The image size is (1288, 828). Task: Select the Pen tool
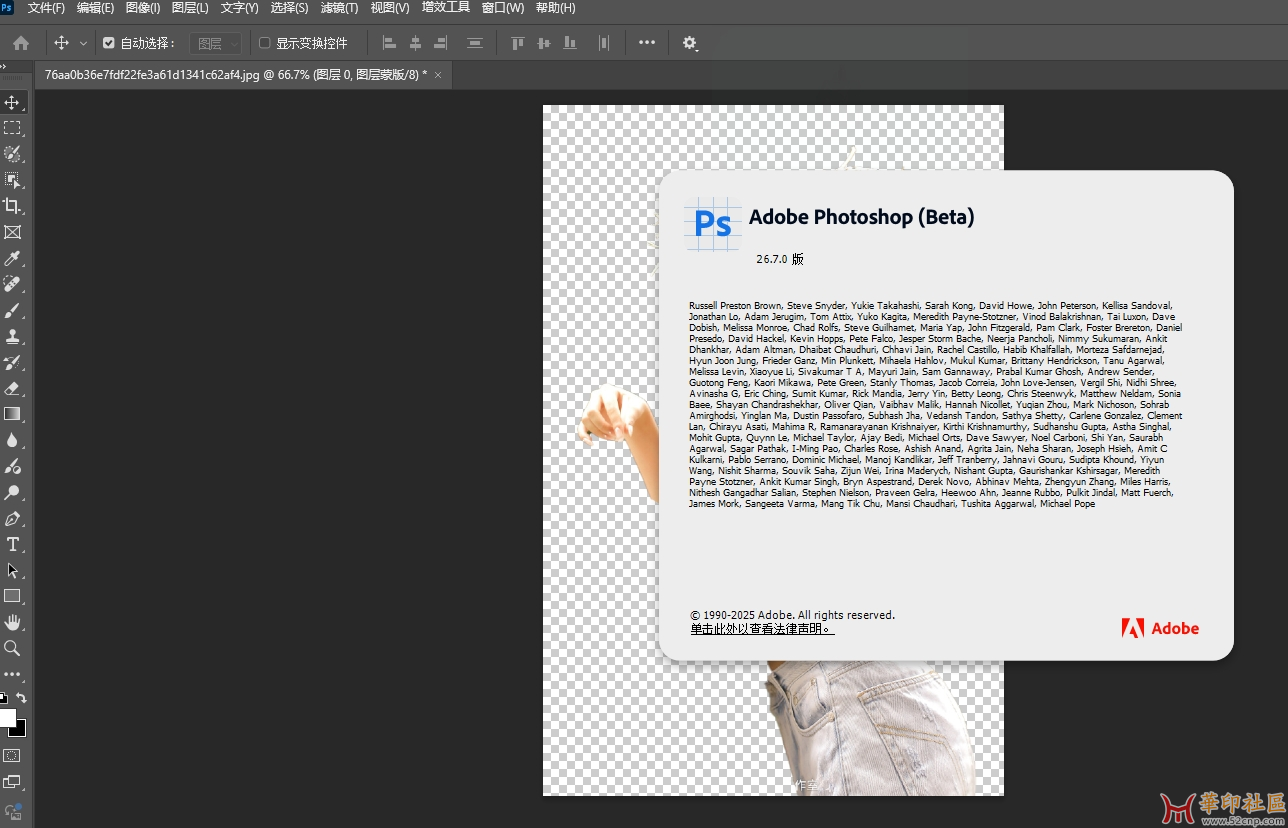coord(12,518)
